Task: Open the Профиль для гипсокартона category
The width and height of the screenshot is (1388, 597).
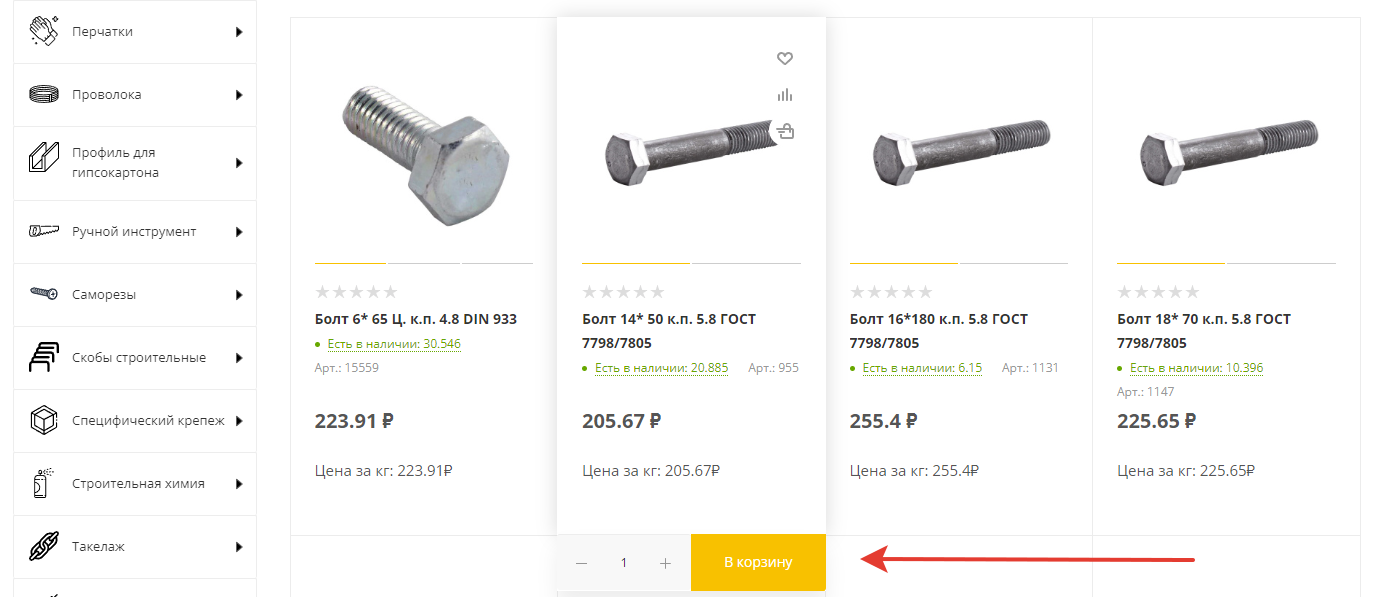Action: pos(115,163)
